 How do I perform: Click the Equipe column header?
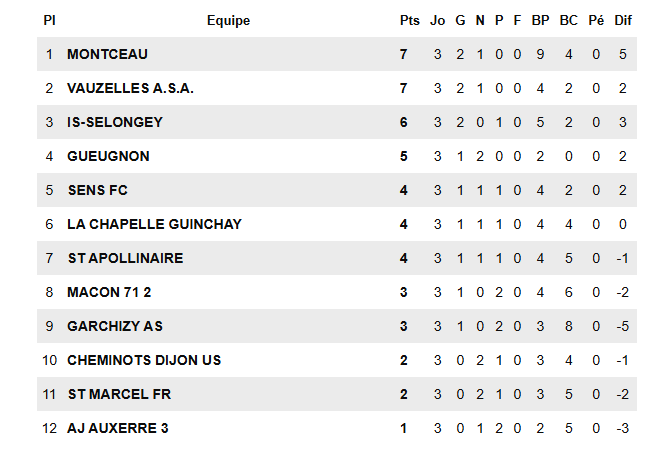228,20
